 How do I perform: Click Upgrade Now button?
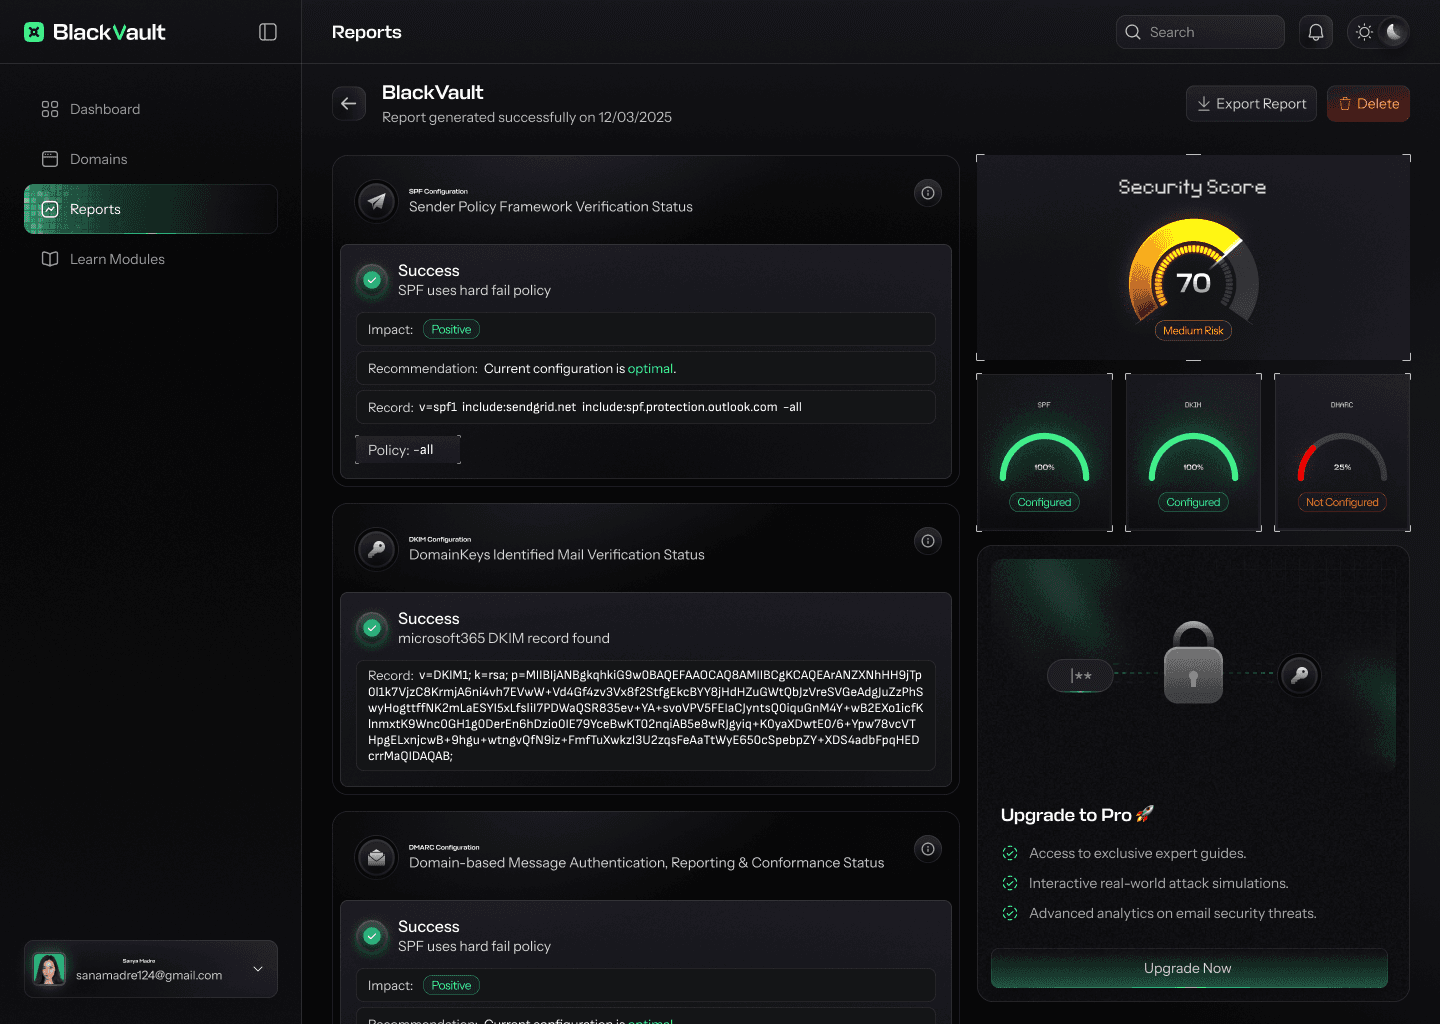(1189, 968)
